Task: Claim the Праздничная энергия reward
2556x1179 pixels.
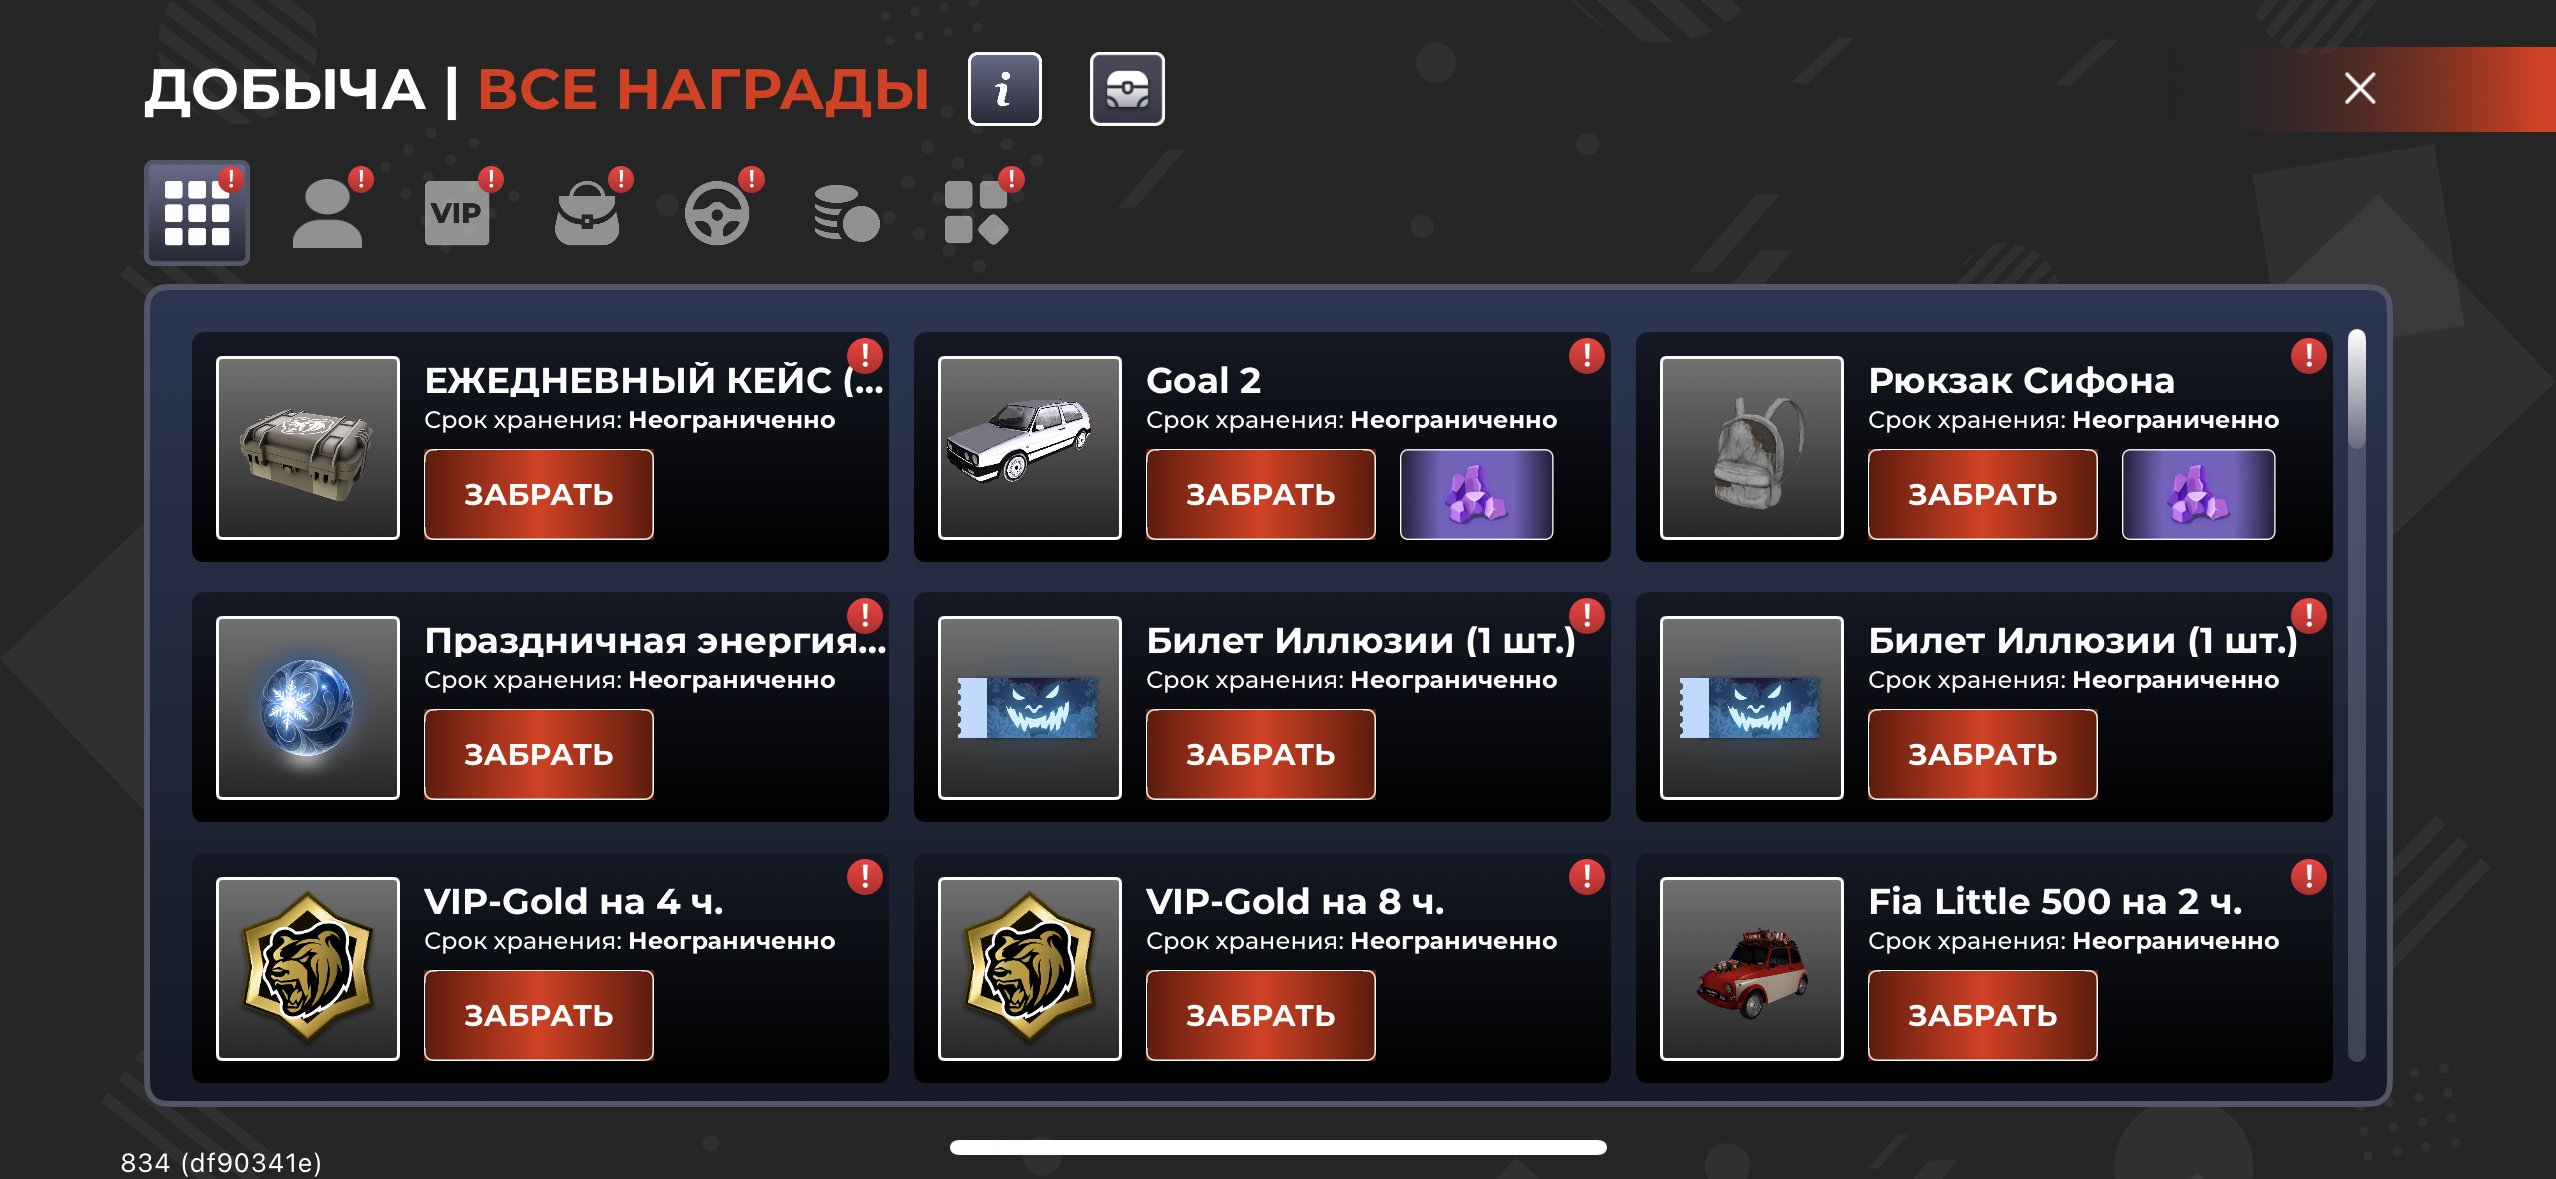Action: (x=539, y=754)
